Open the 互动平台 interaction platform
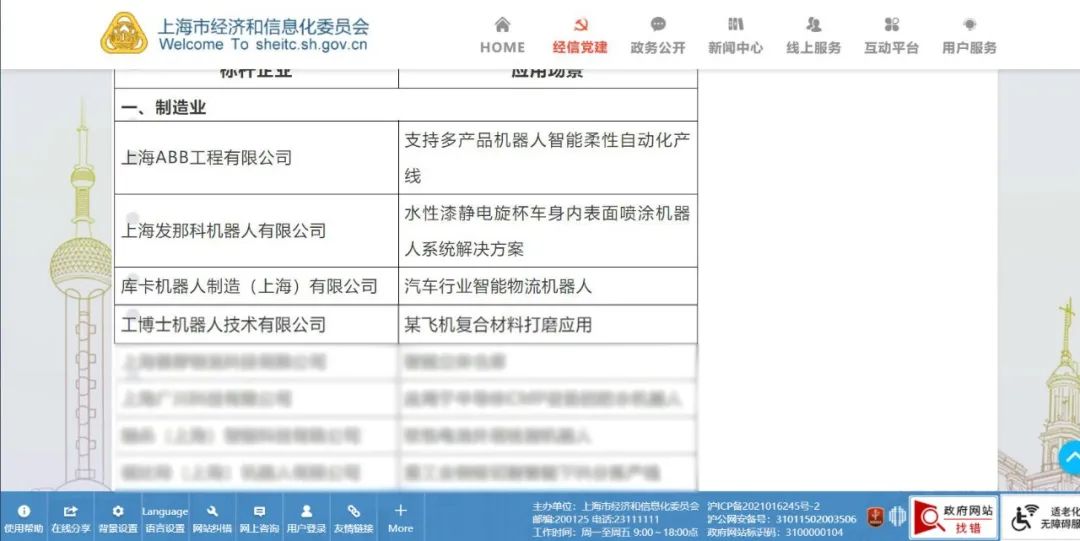 891,35
